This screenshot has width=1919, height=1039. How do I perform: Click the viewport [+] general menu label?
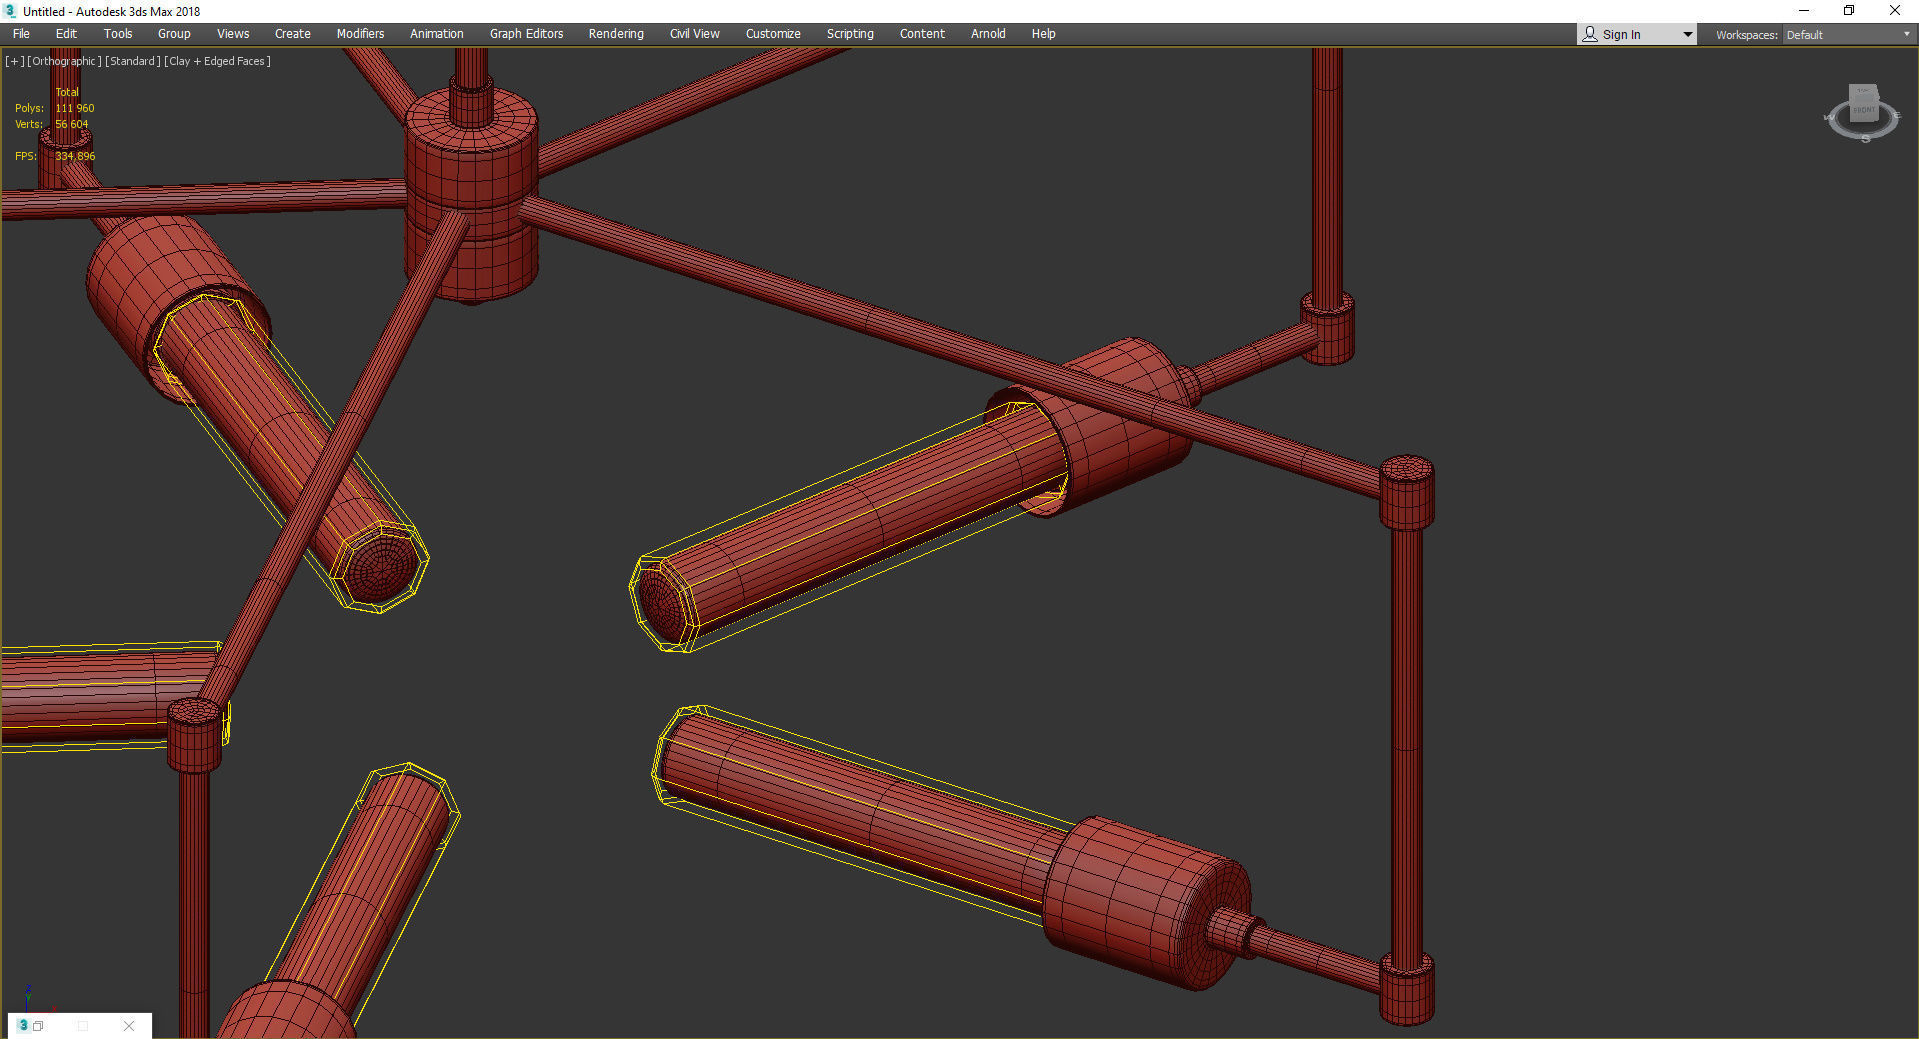click(14, 61)
